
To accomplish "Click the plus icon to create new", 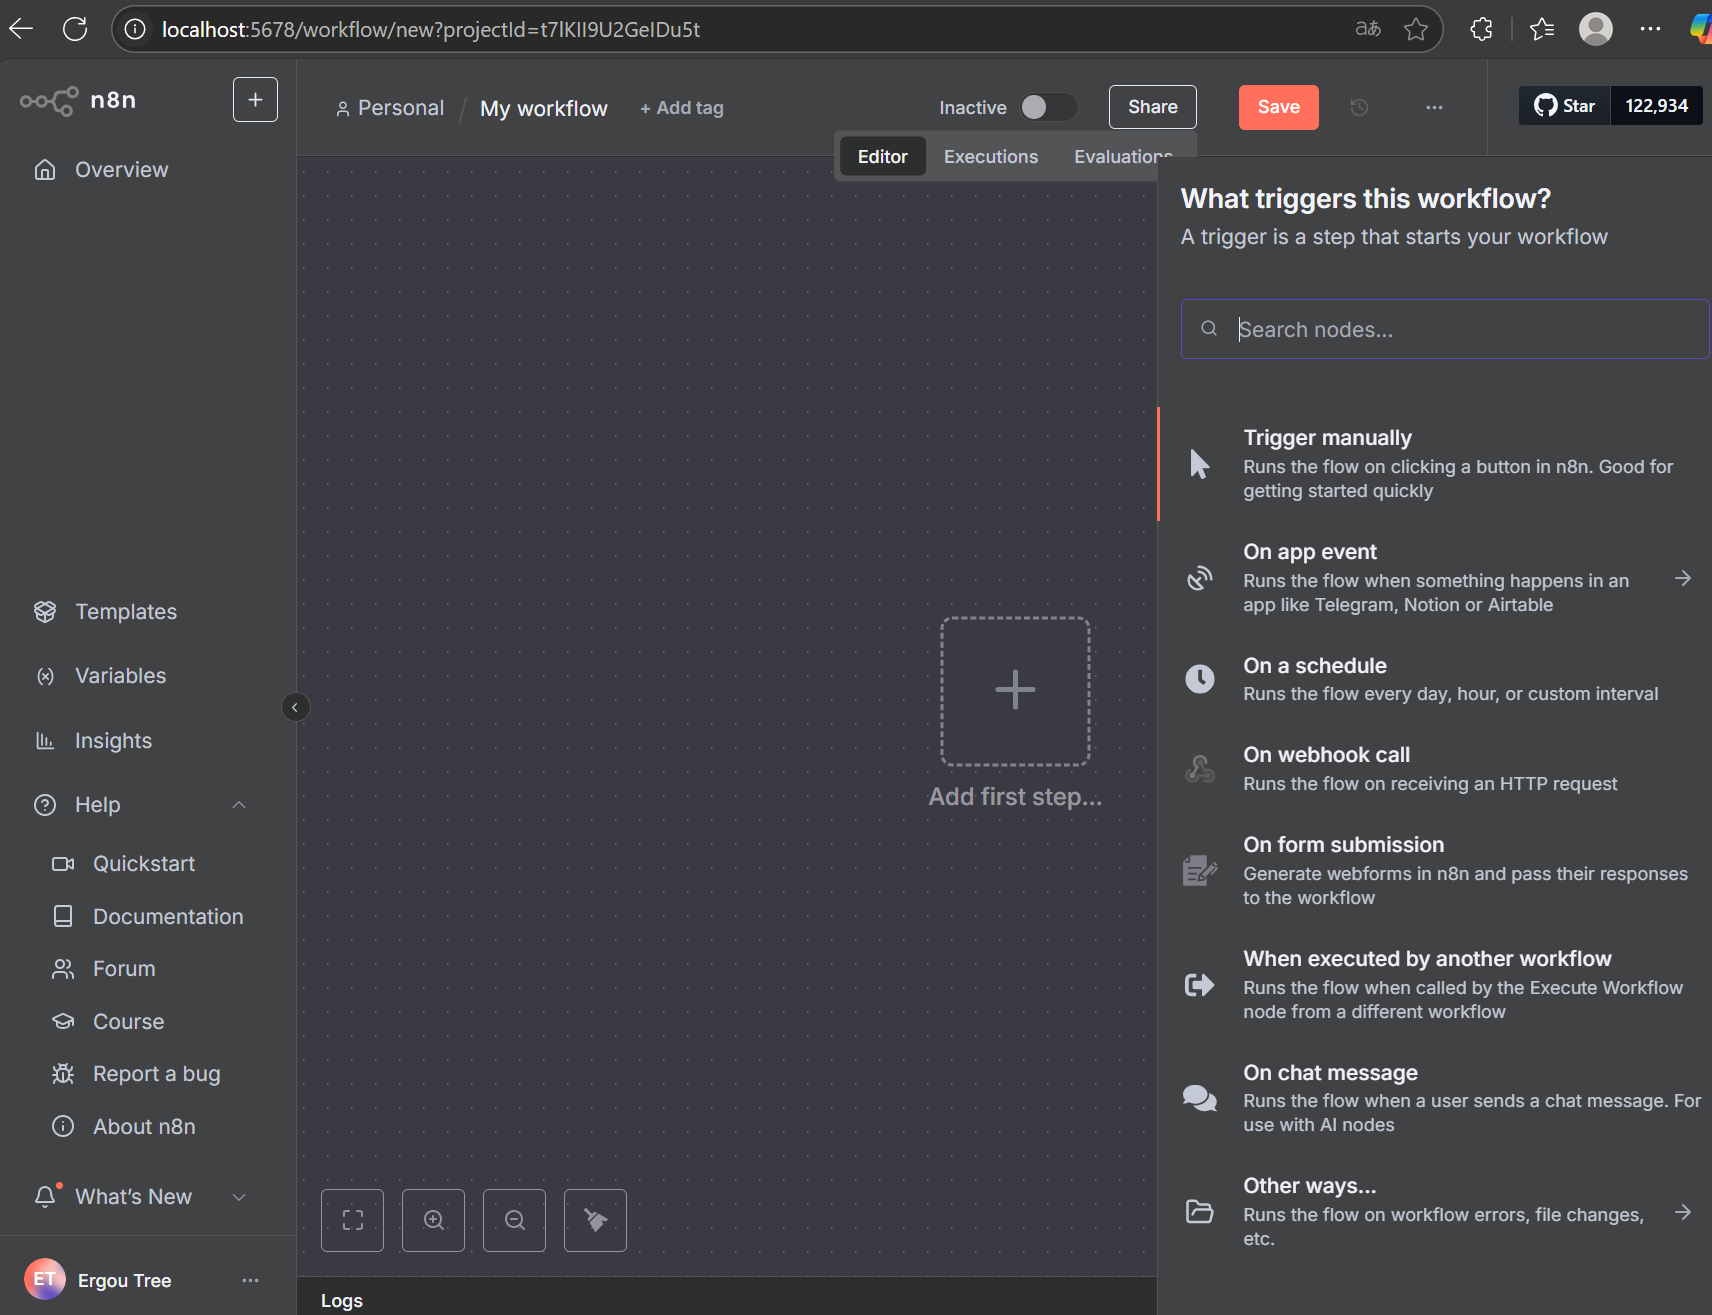I will (255, 100).
